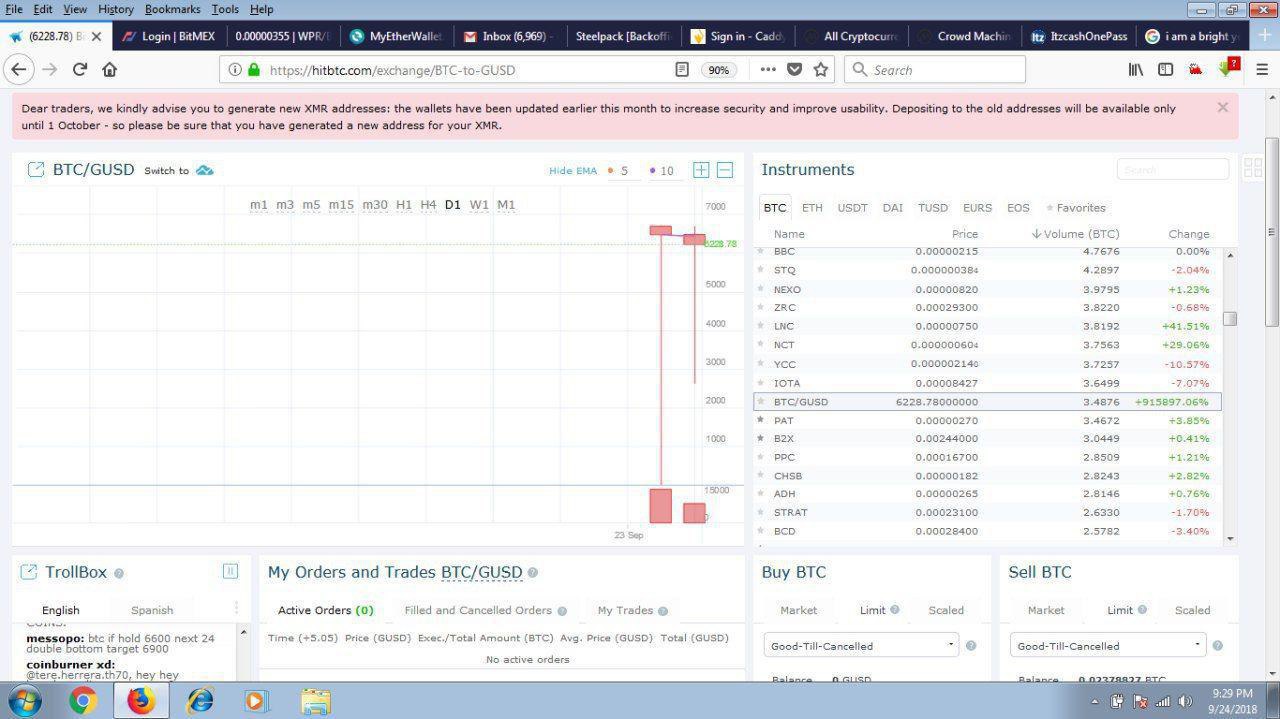Zoom in chart with plus icon
Viewport: 1280px width, 719px height.
click(x=701, y=170)
